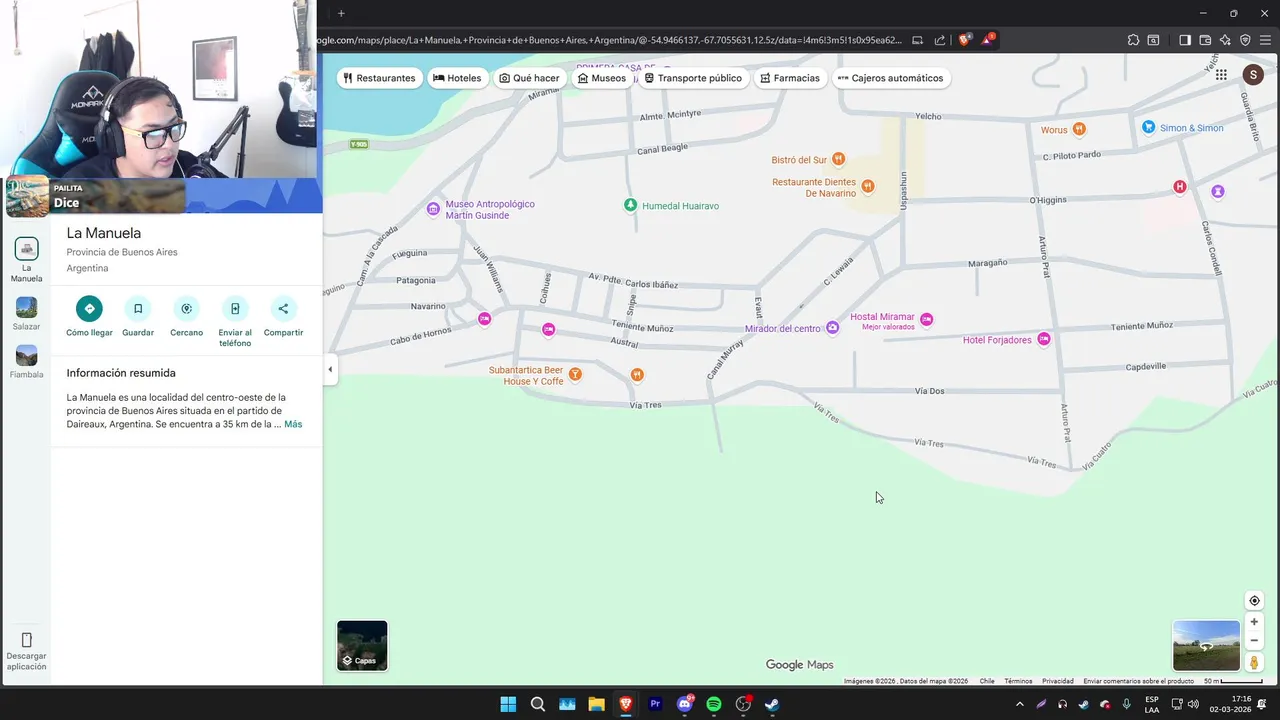Filter map by Restaurantes
1280x720 pixels.
pyautogui.click(x=379, y=78)
